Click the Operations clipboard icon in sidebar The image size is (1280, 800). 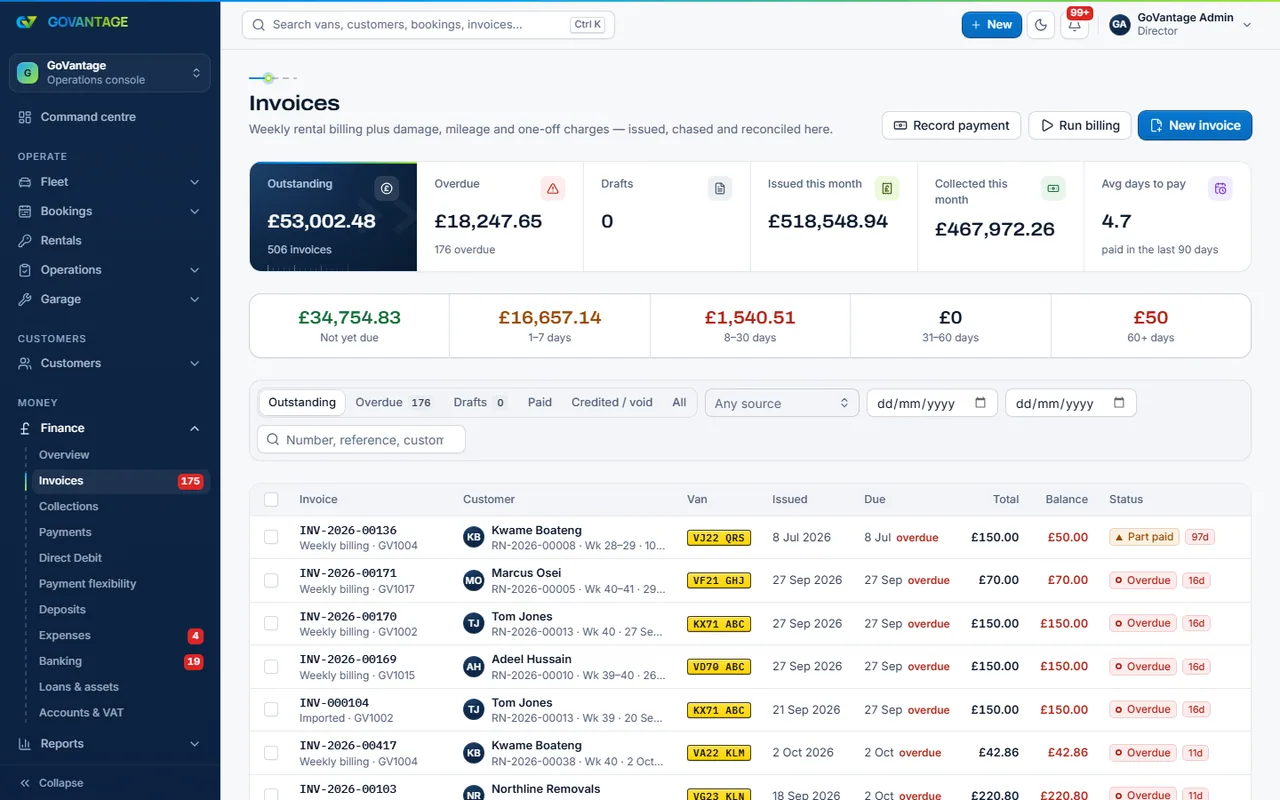pyautogui.click(x=25, y=270)
